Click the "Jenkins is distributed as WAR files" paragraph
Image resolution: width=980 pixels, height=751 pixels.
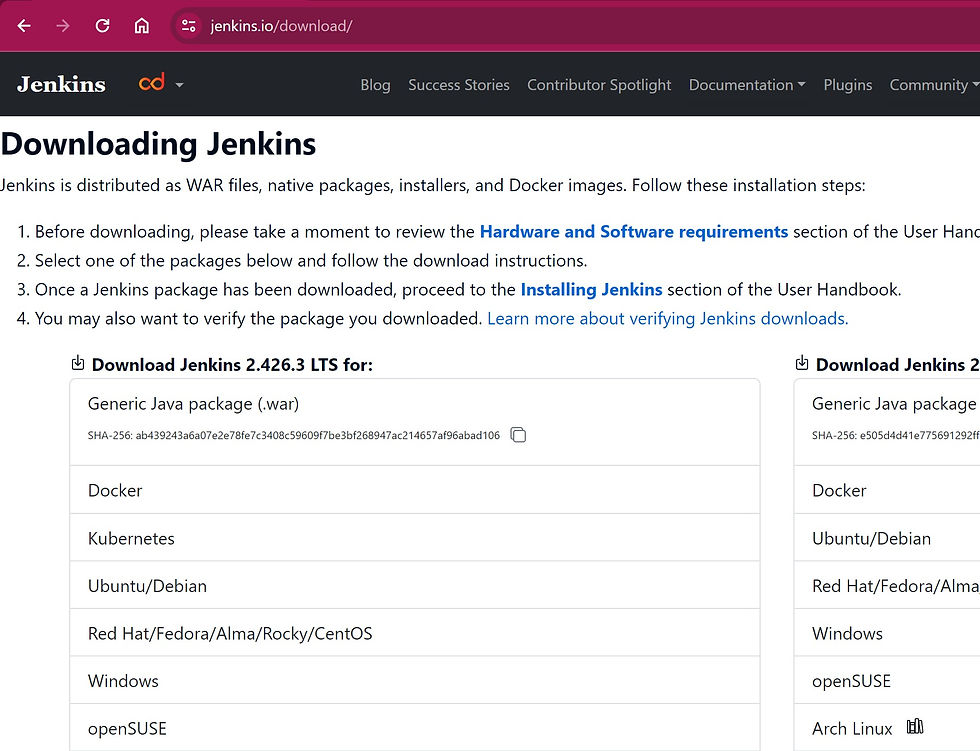tap(432, 186)
